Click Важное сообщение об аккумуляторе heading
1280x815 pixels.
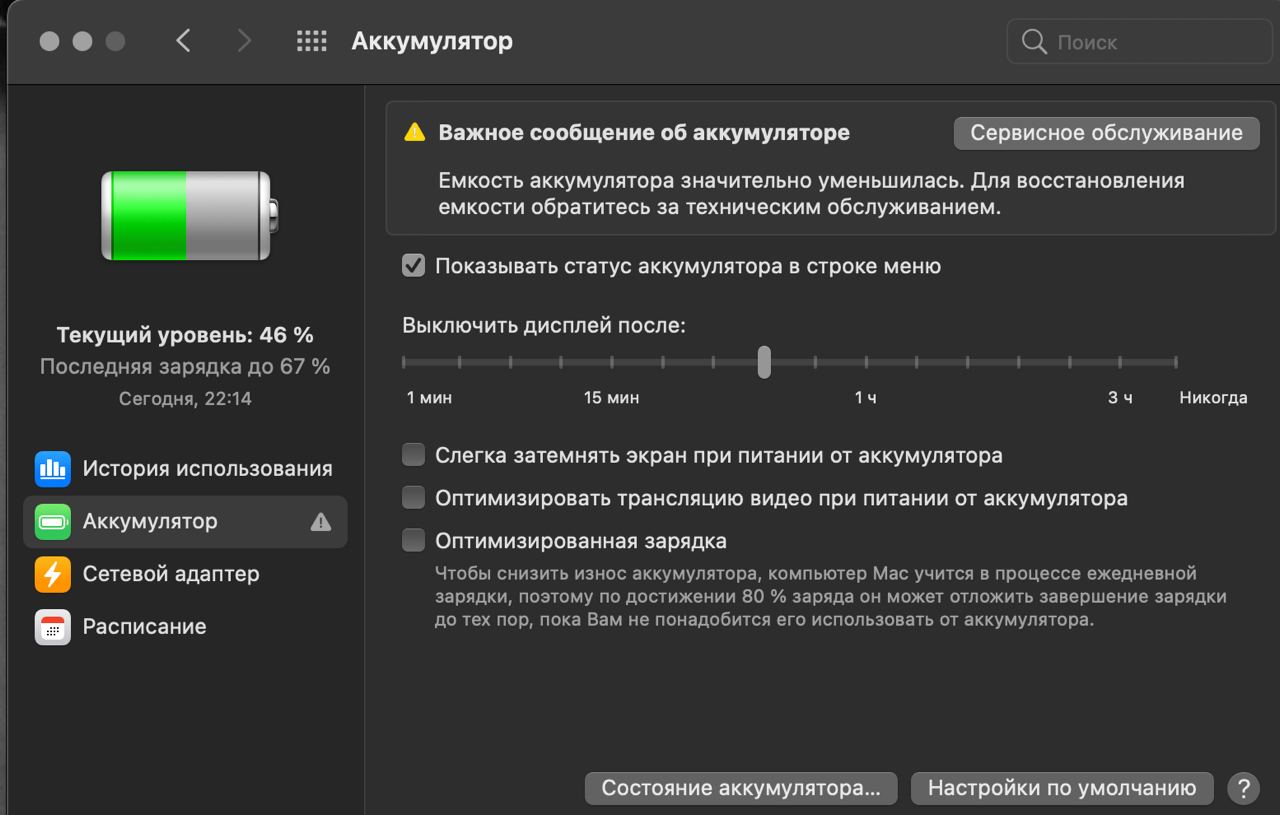[x=644, y=132]
